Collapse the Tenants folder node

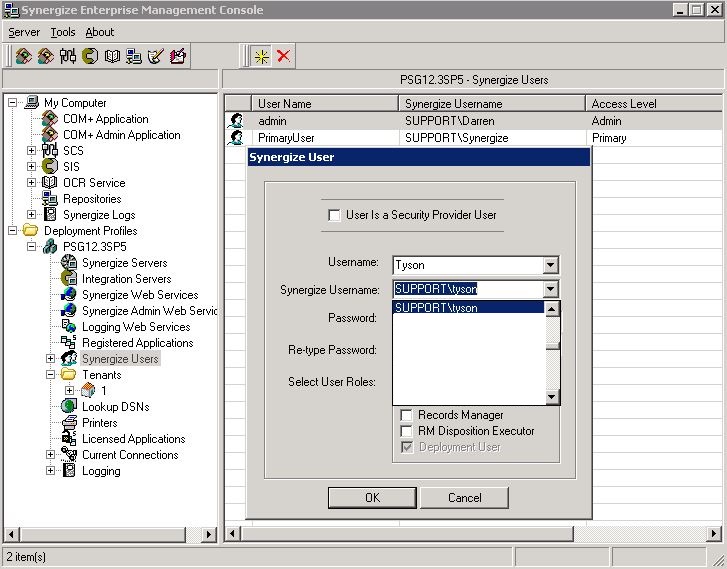(x=51, y=375)
